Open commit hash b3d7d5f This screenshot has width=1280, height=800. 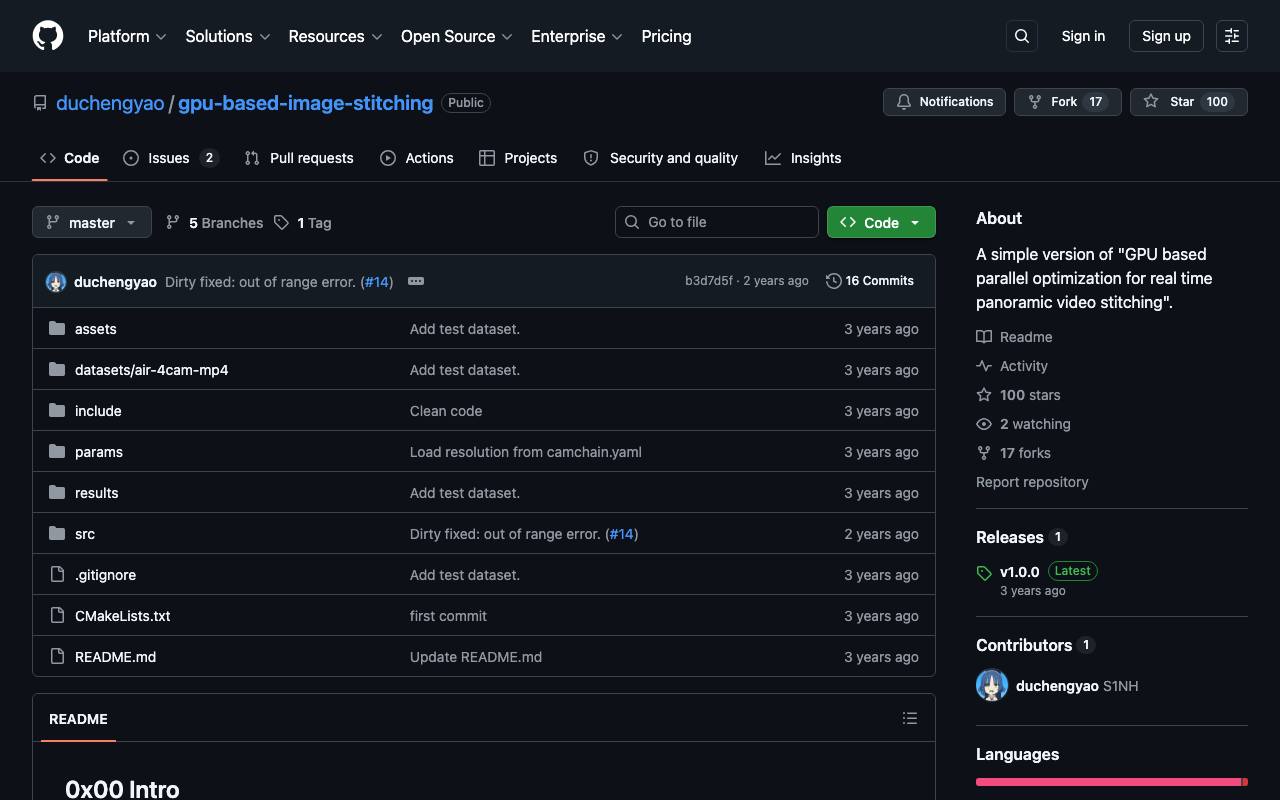pos(709,281)
